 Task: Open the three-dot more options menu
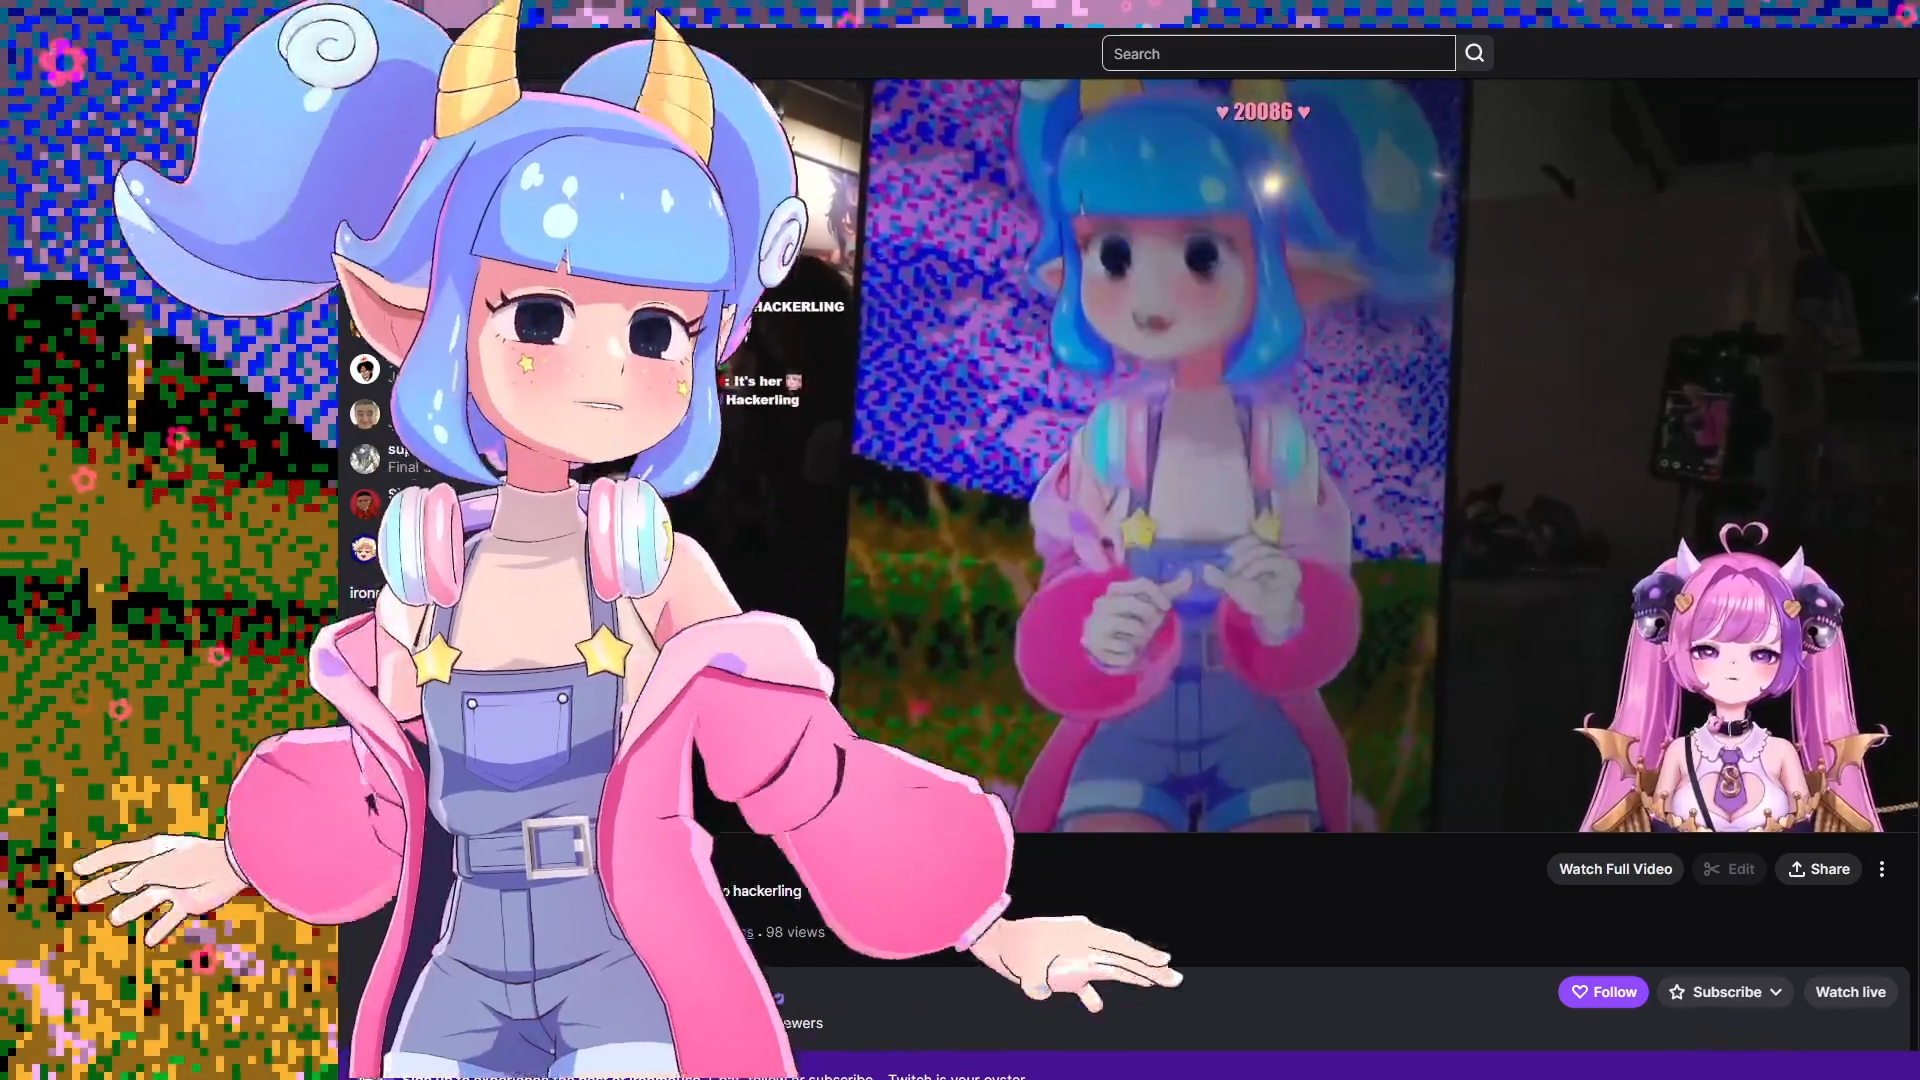[x=1882, y=869]
